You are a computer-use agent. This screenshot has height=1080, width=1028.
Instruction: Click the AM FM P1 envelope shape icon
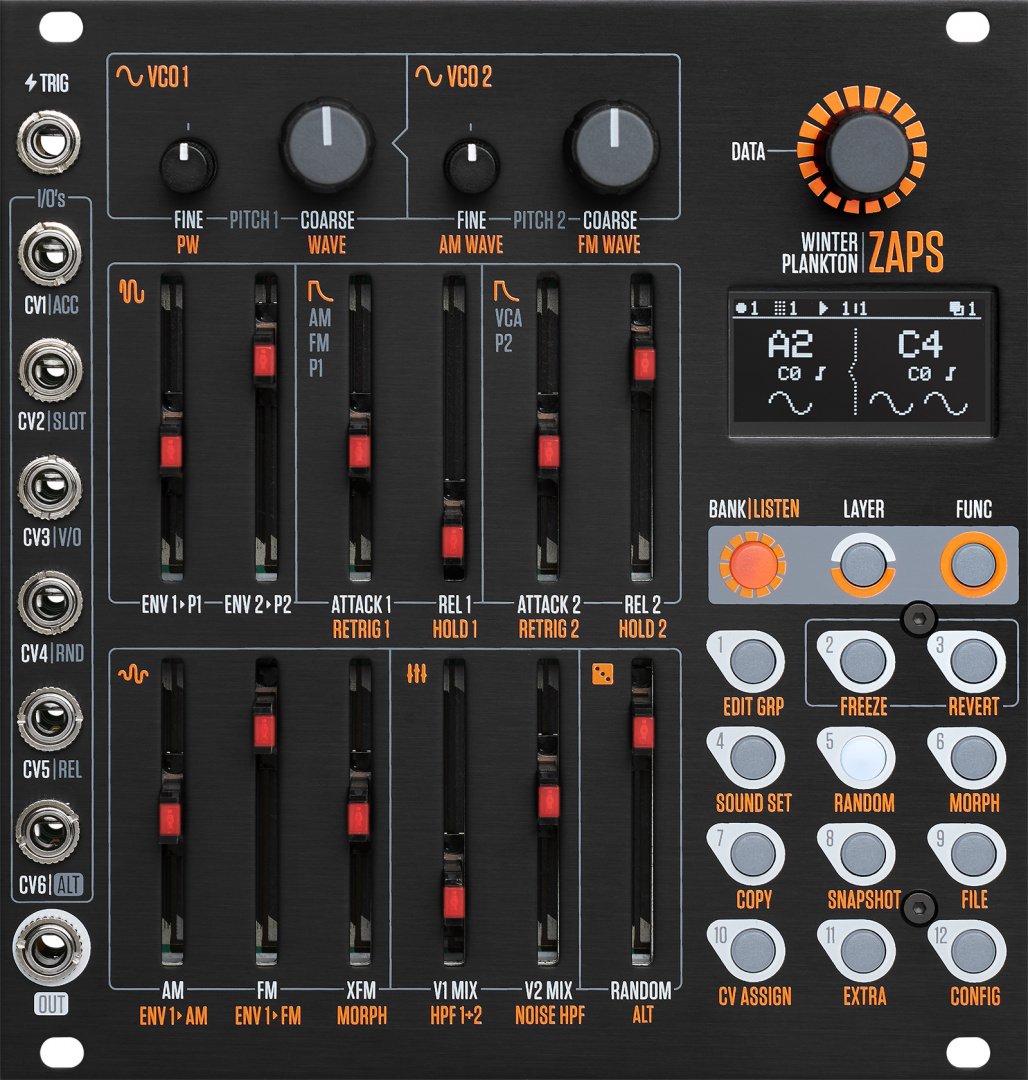coord(320,291)
